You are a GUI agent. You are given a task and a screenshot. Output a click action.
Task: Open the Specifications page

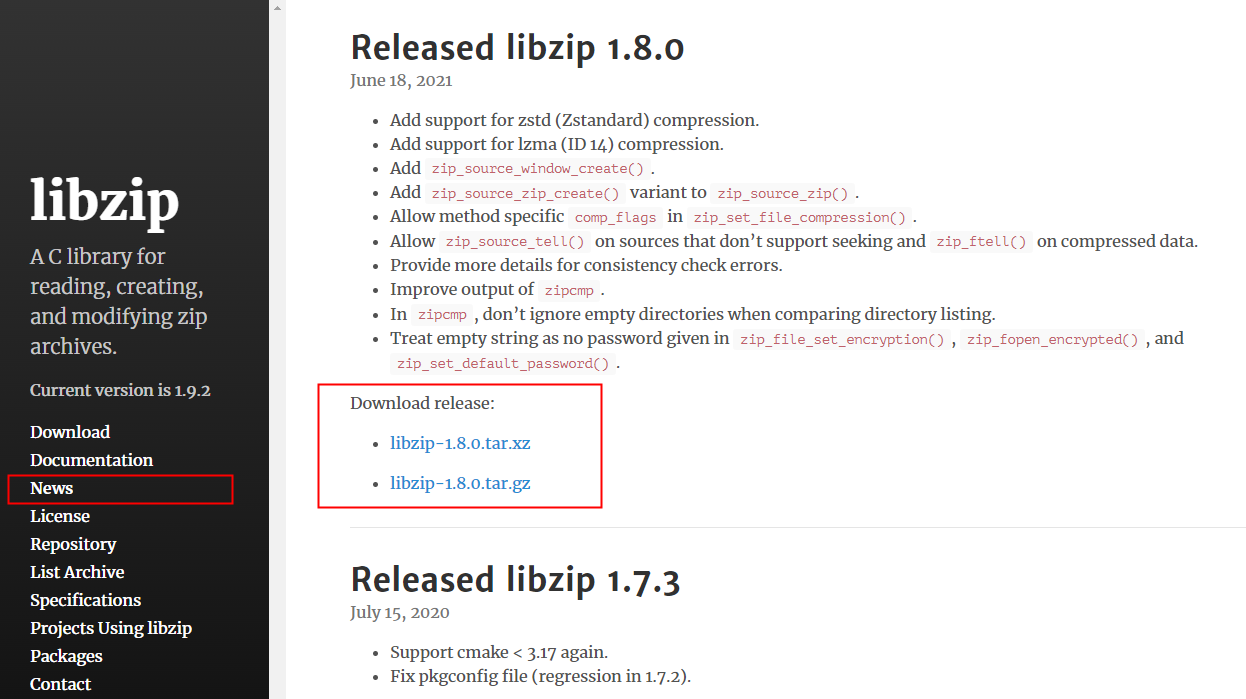85,599
